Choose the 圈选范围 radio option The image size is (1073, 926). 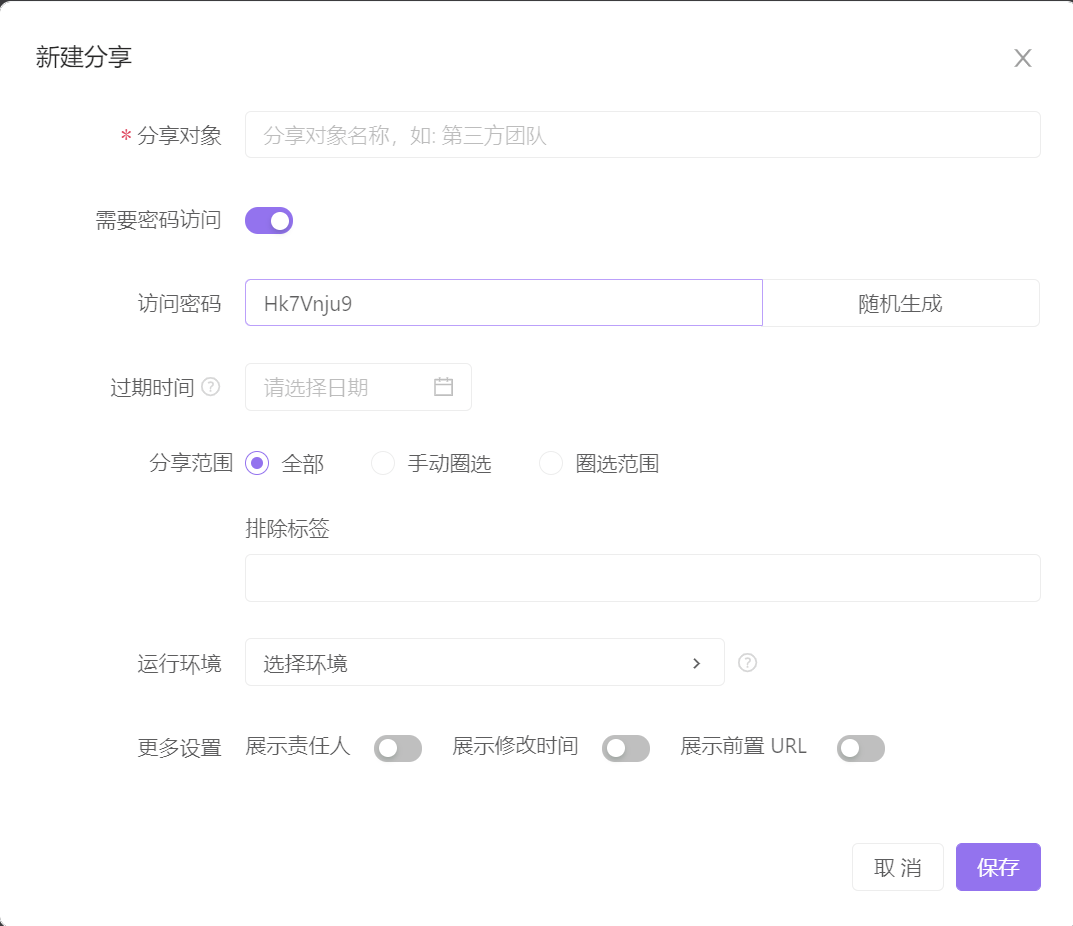coord(550,463)
